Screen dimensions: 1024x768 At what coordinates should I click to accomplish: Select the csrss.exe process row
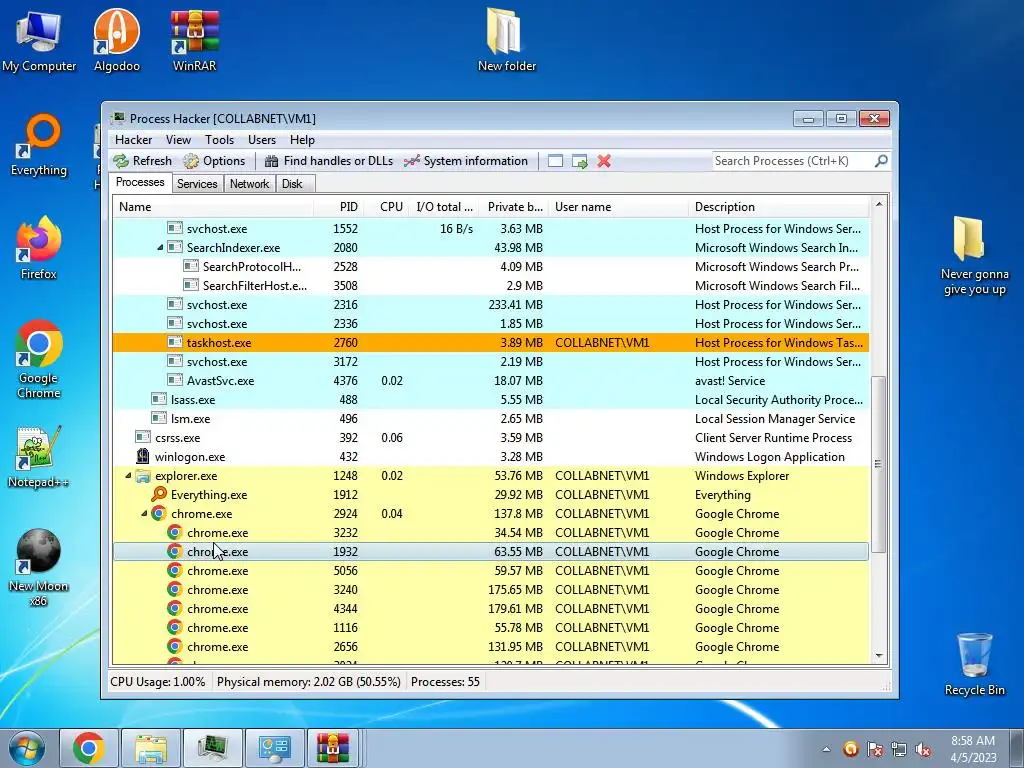[490, 438]
